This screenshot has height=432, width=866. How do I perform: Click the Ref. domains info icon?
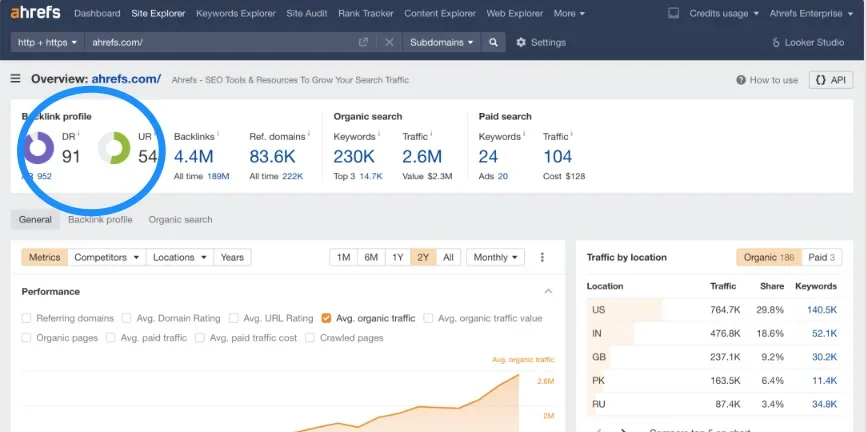coord(308,134)
